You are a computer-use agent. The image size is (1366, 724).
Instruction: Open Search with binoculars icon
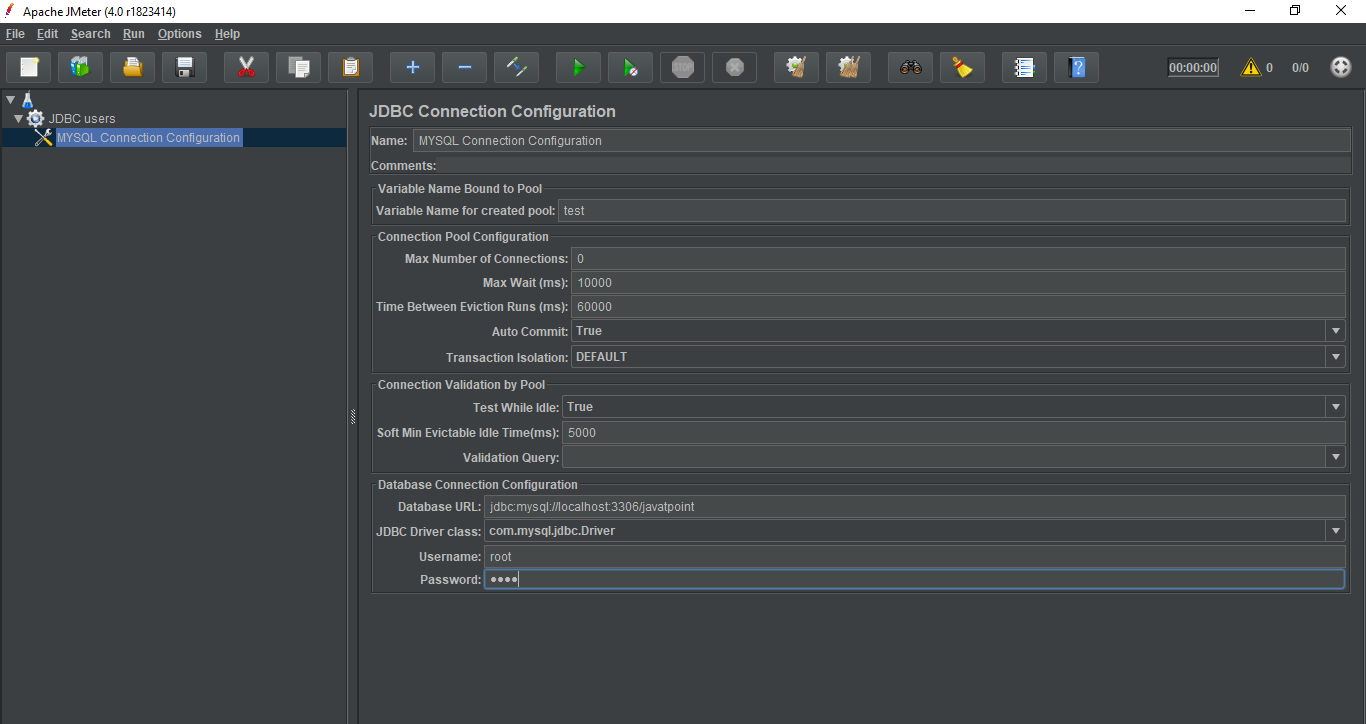click(x=910, y=68)
